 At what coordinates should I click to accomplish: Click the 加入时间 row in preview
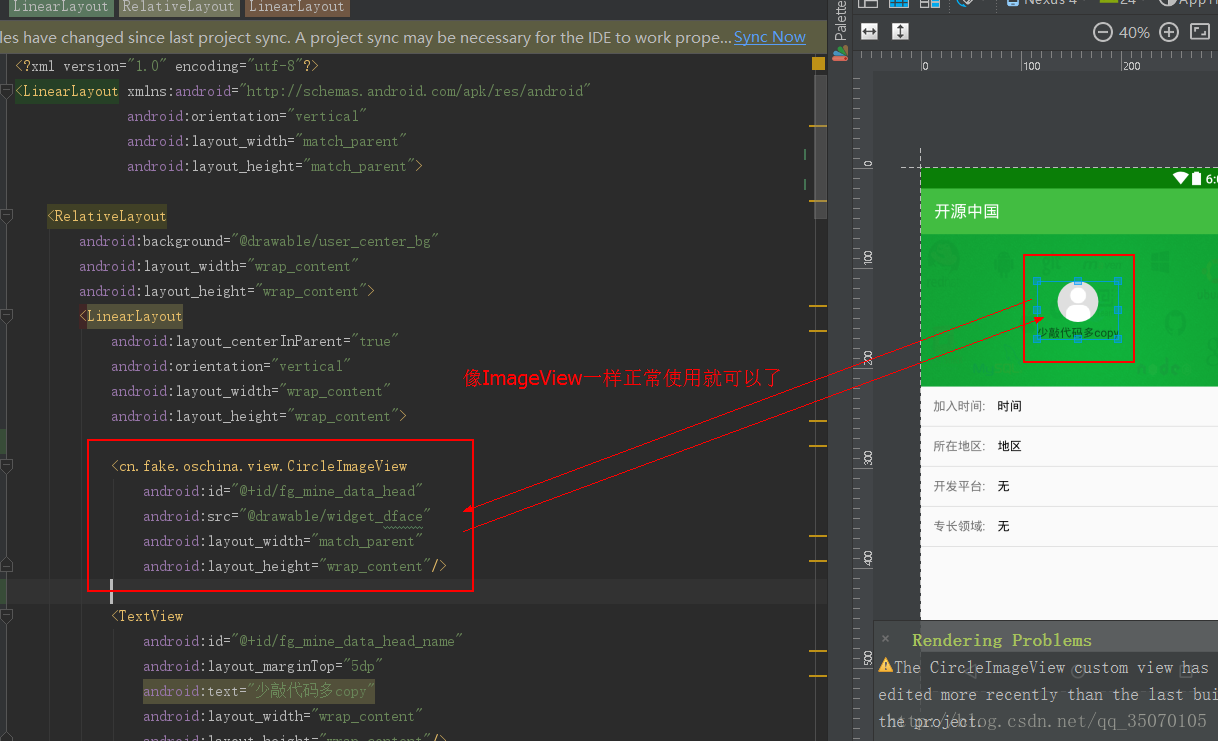pos(1069,406)
